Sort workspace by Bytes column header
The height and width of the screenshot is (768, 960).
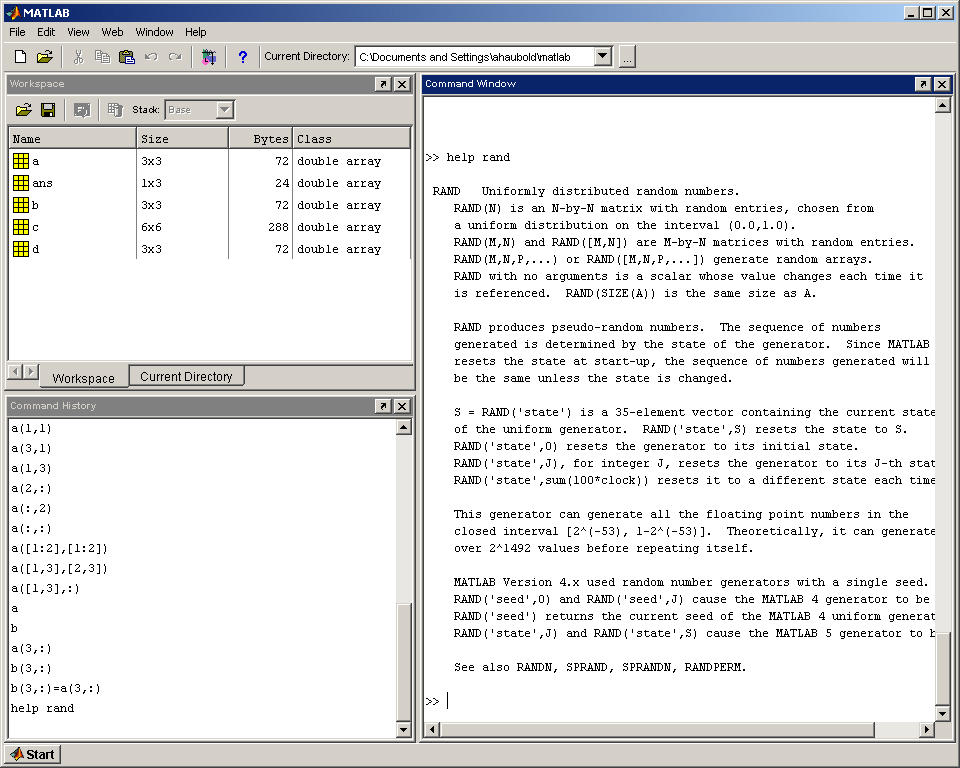pos(261,138)
